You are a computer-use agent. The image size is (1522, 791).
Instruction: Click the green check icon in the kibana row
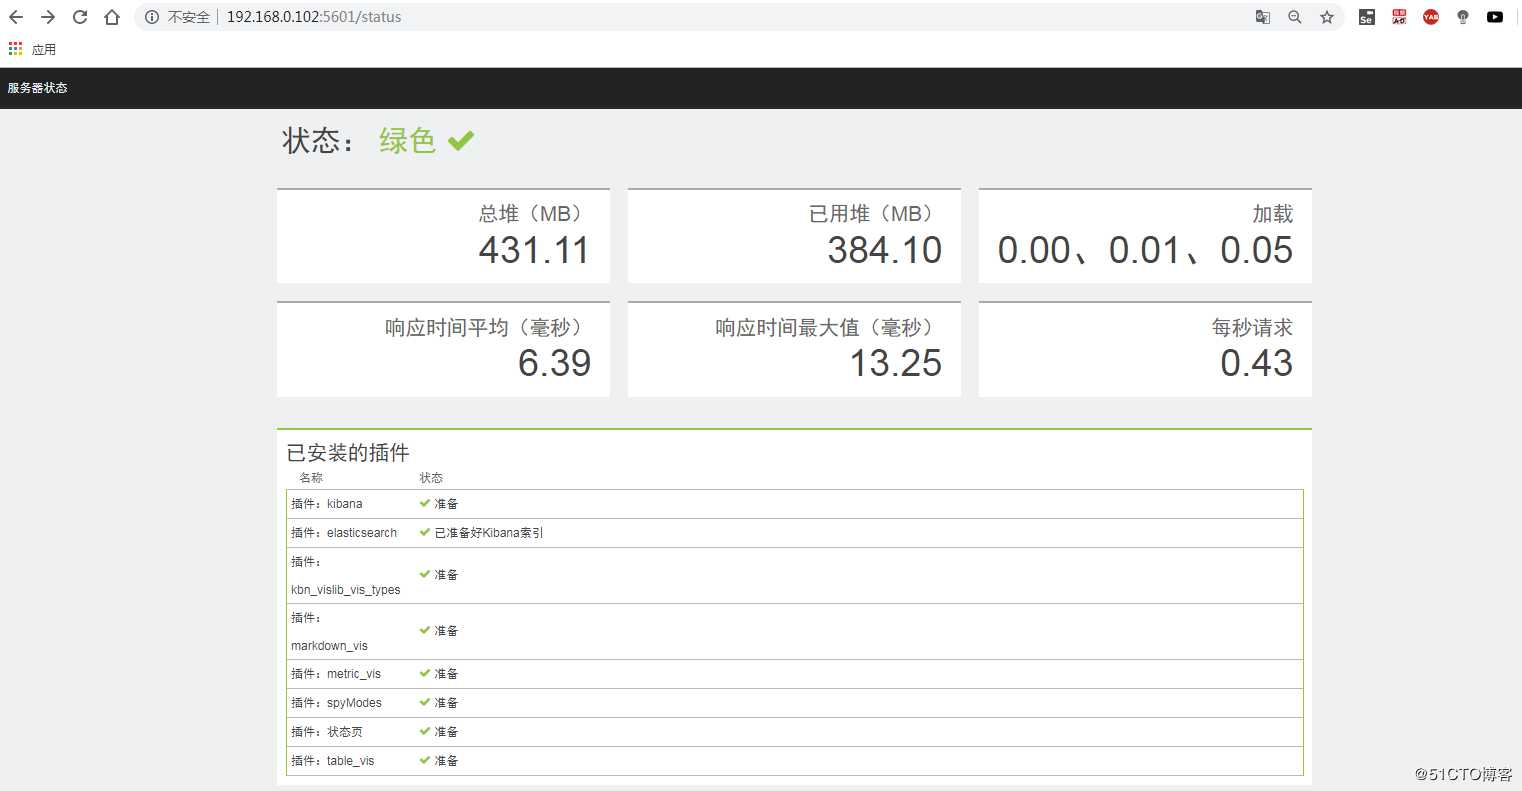pos(425,503)
